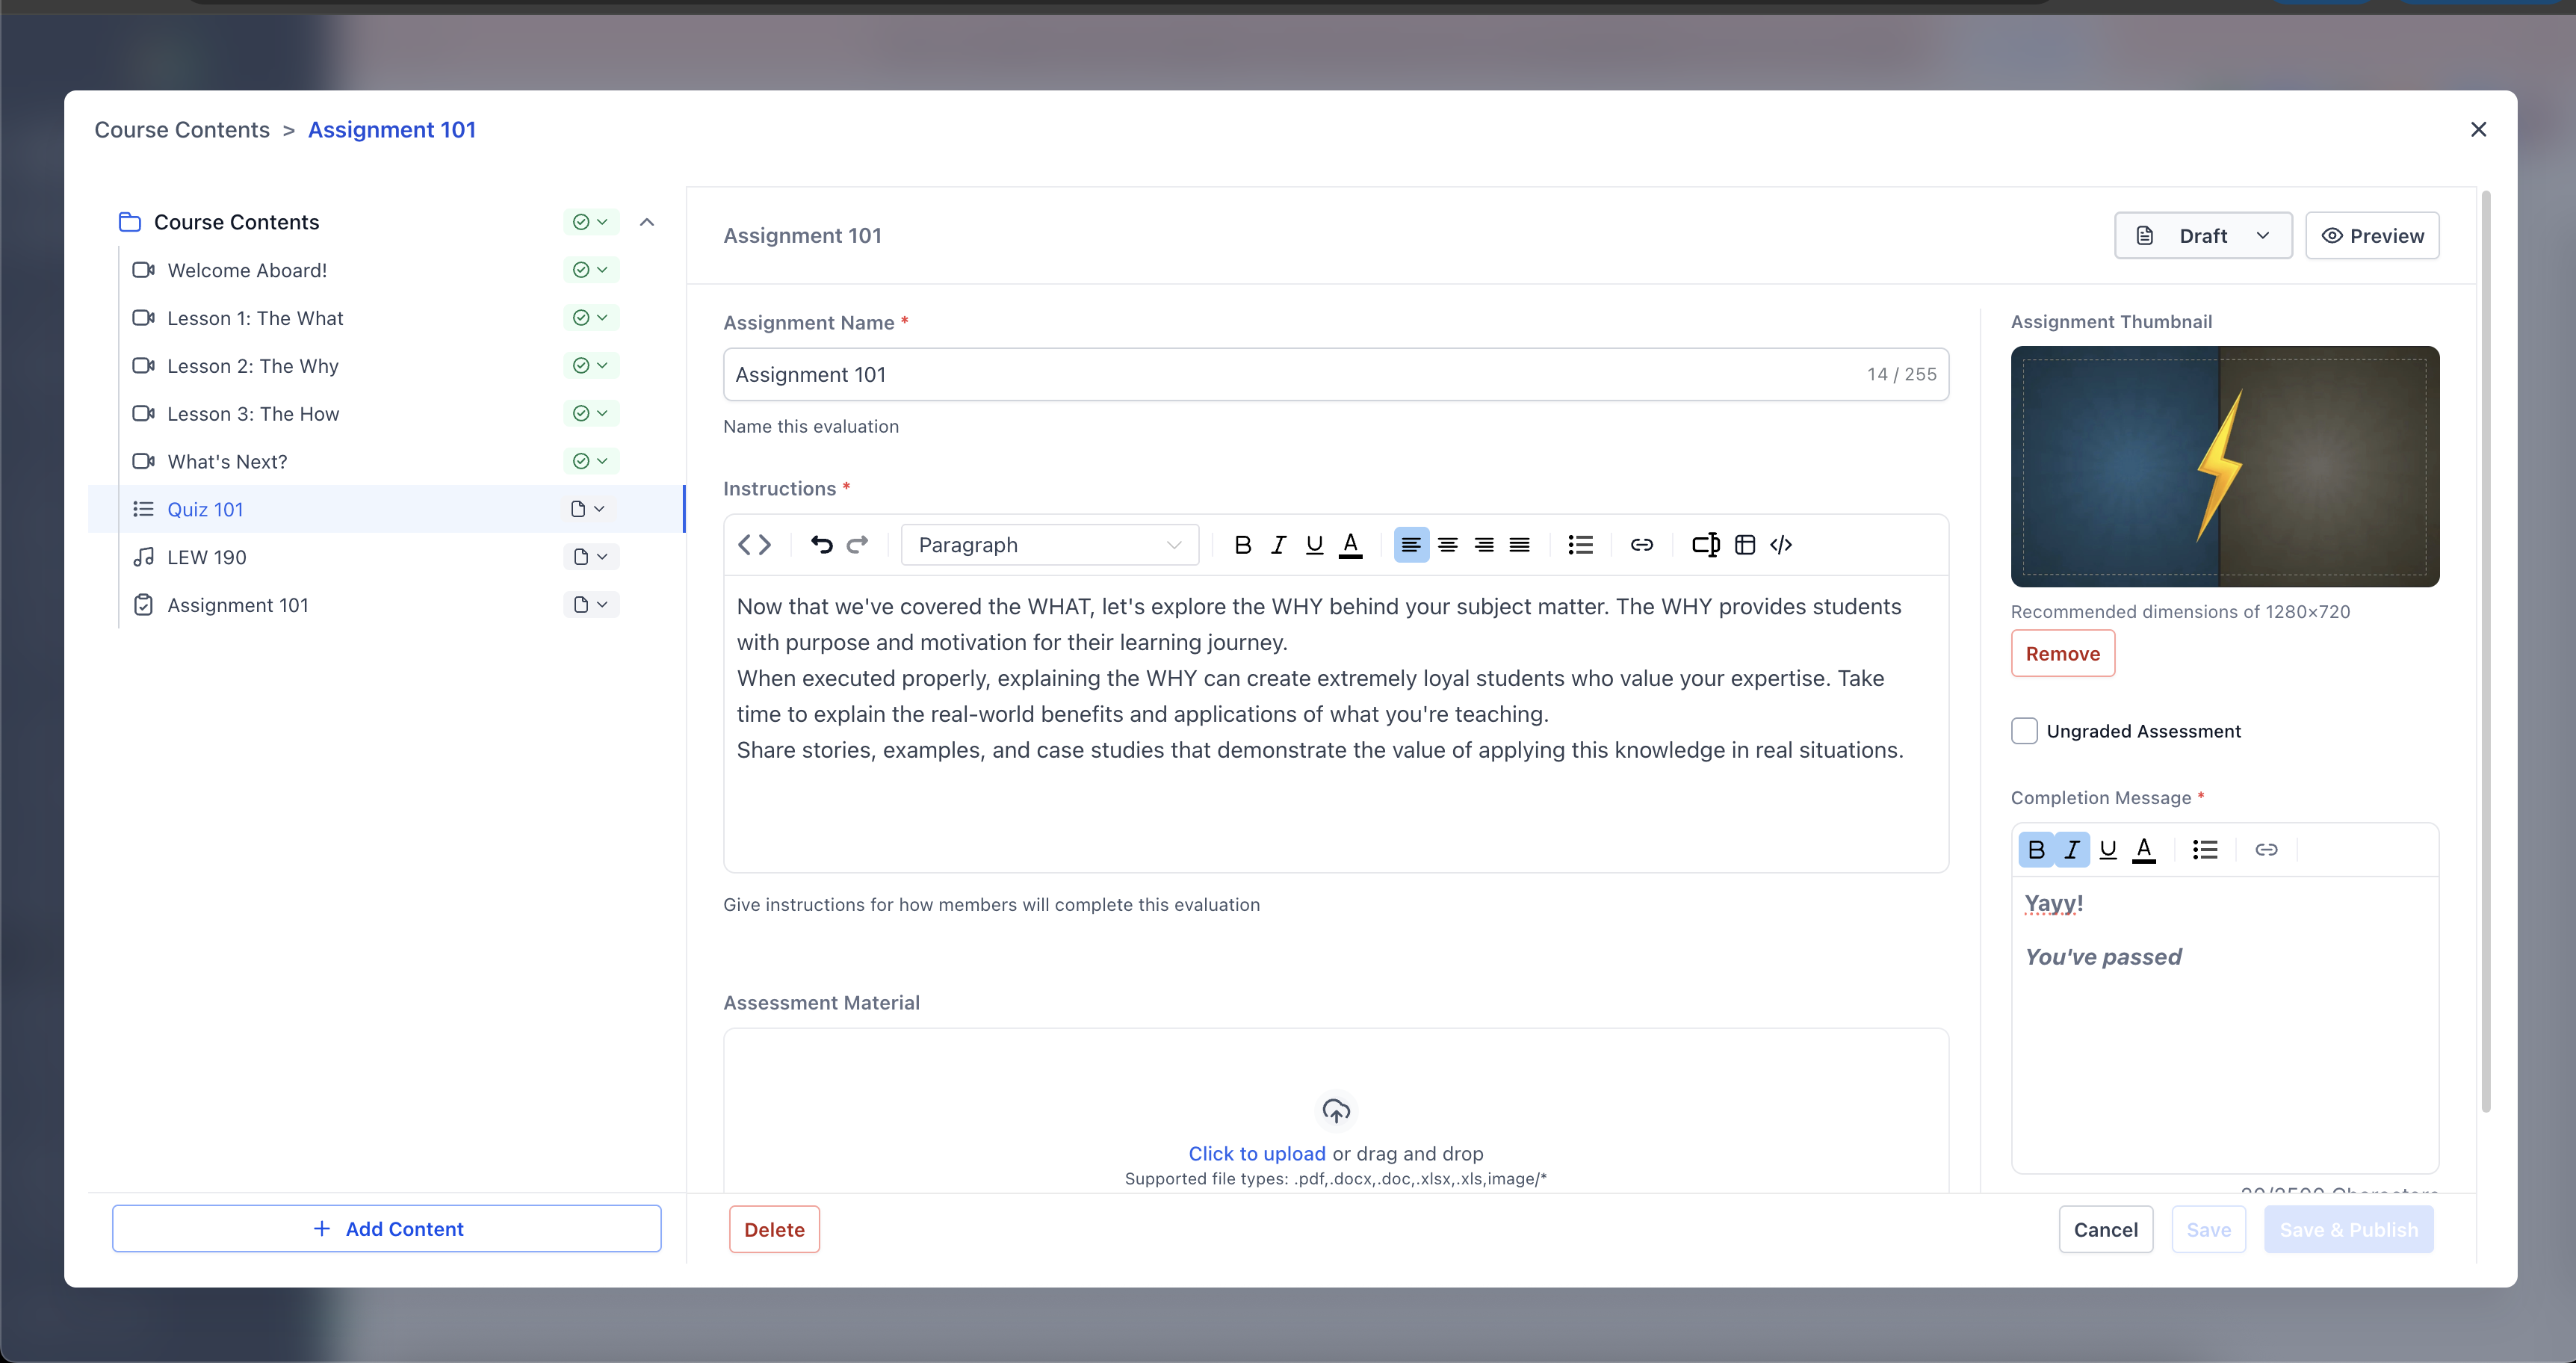
Task: Click the redo icon in Instructions toolbar
Action: coord(857,544)
